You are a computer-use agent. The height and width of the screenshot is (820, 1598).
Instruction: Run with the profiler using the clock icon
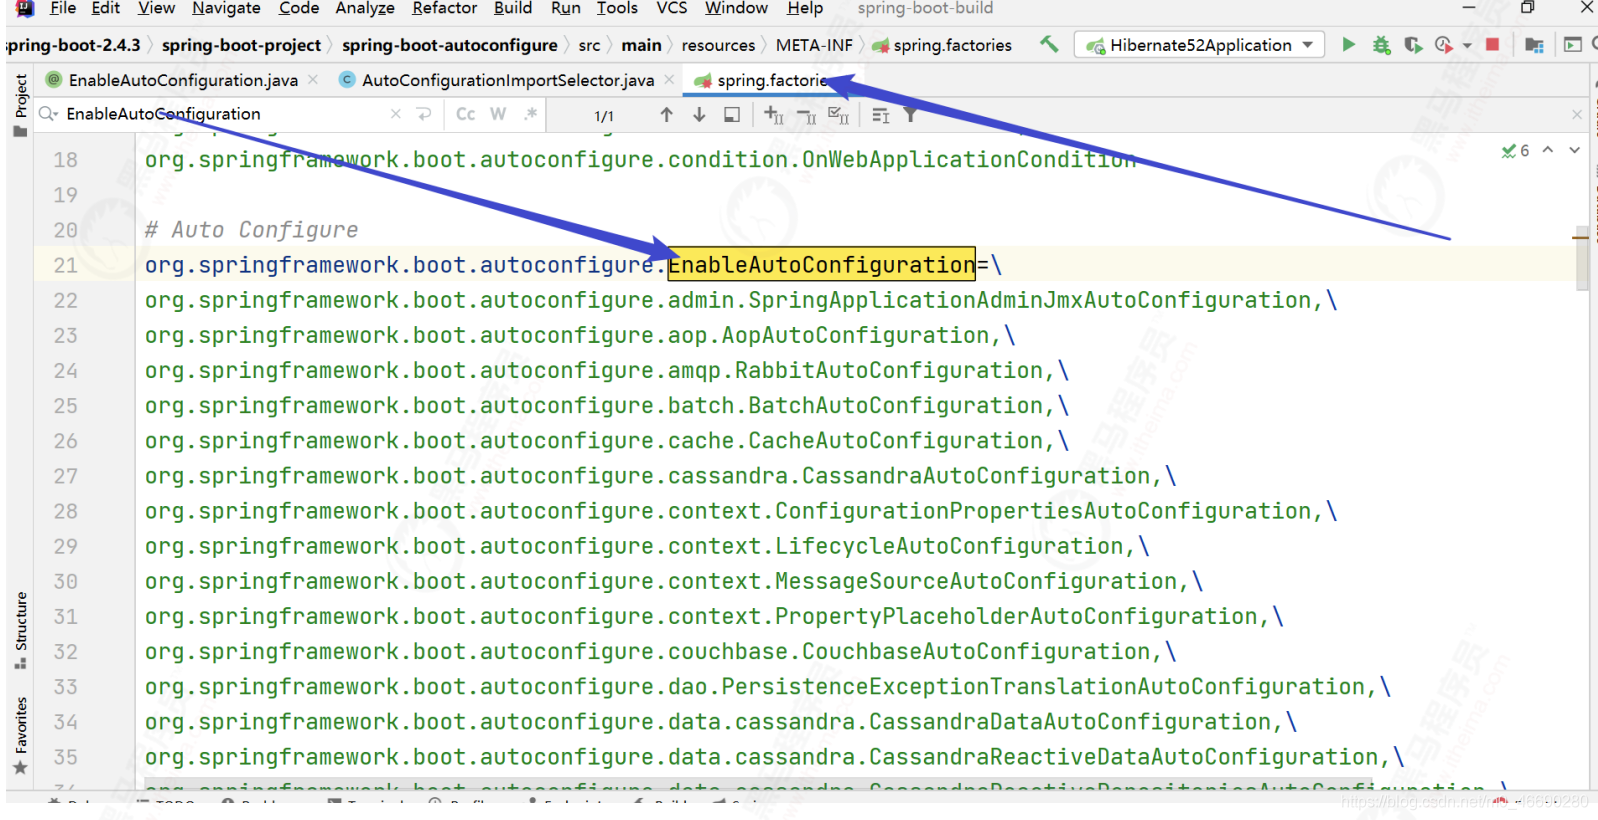coord(1443,44)
